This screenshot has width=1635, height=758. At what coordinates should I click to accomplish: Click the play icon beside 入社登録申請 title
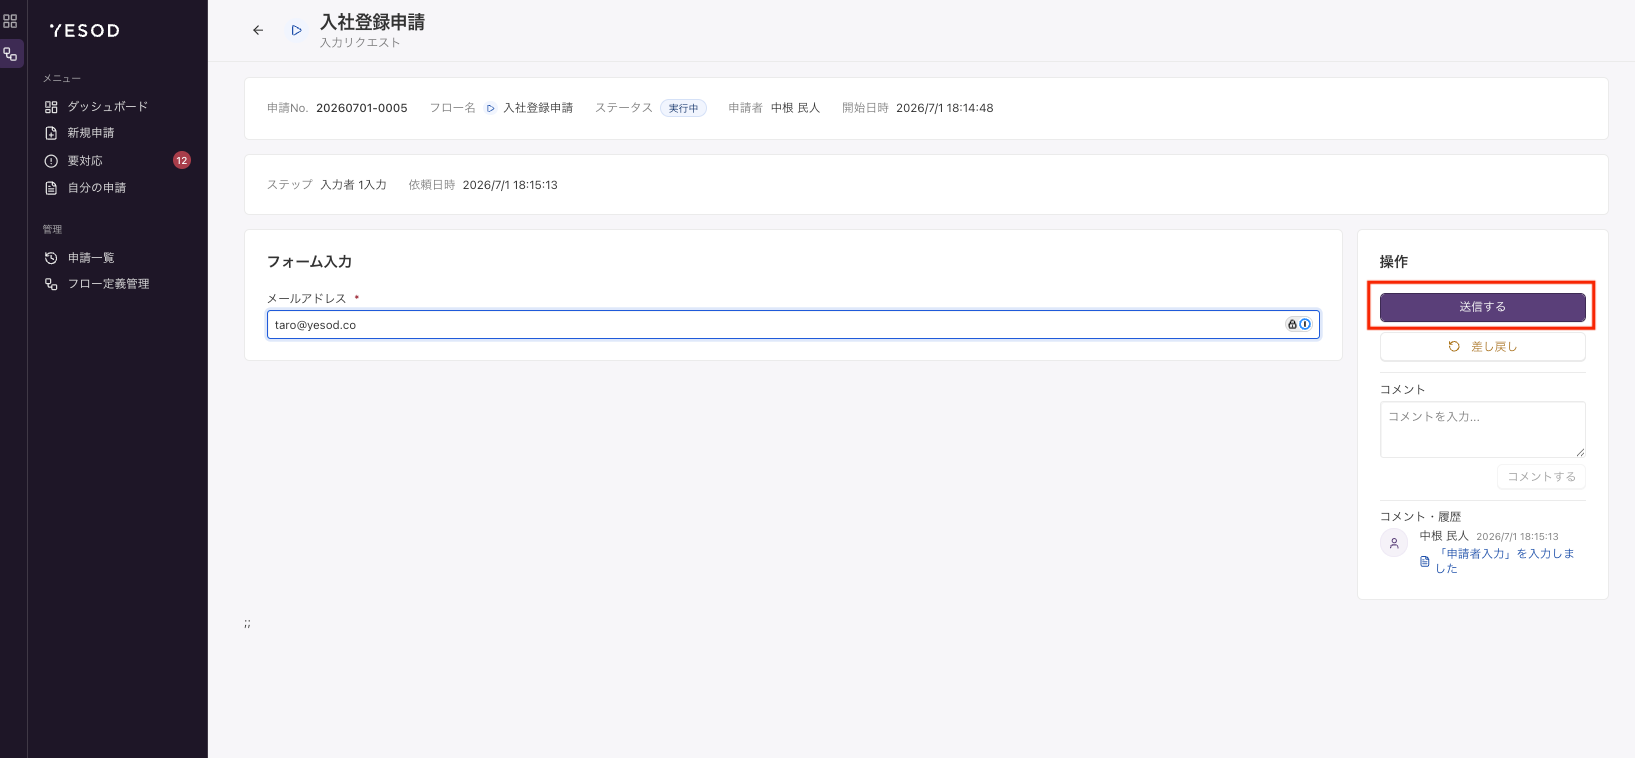click(x=296, y=30)
